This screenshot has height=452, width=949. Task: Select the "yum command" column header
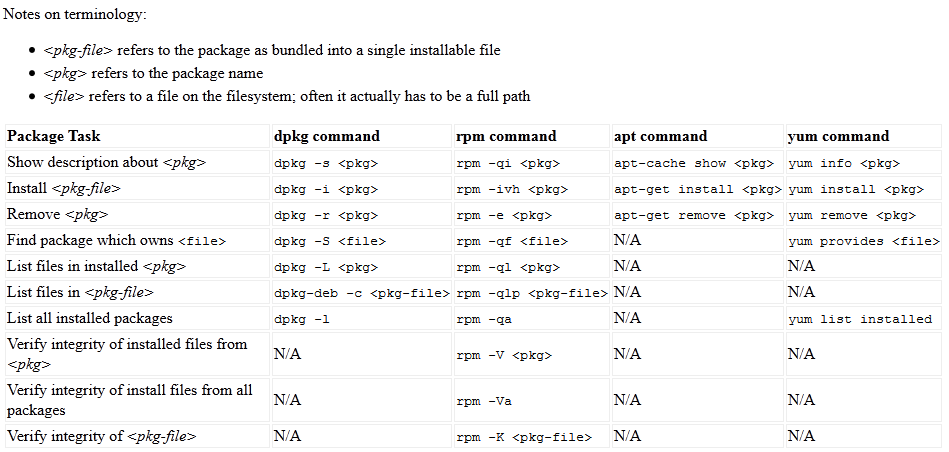(838, 136)
